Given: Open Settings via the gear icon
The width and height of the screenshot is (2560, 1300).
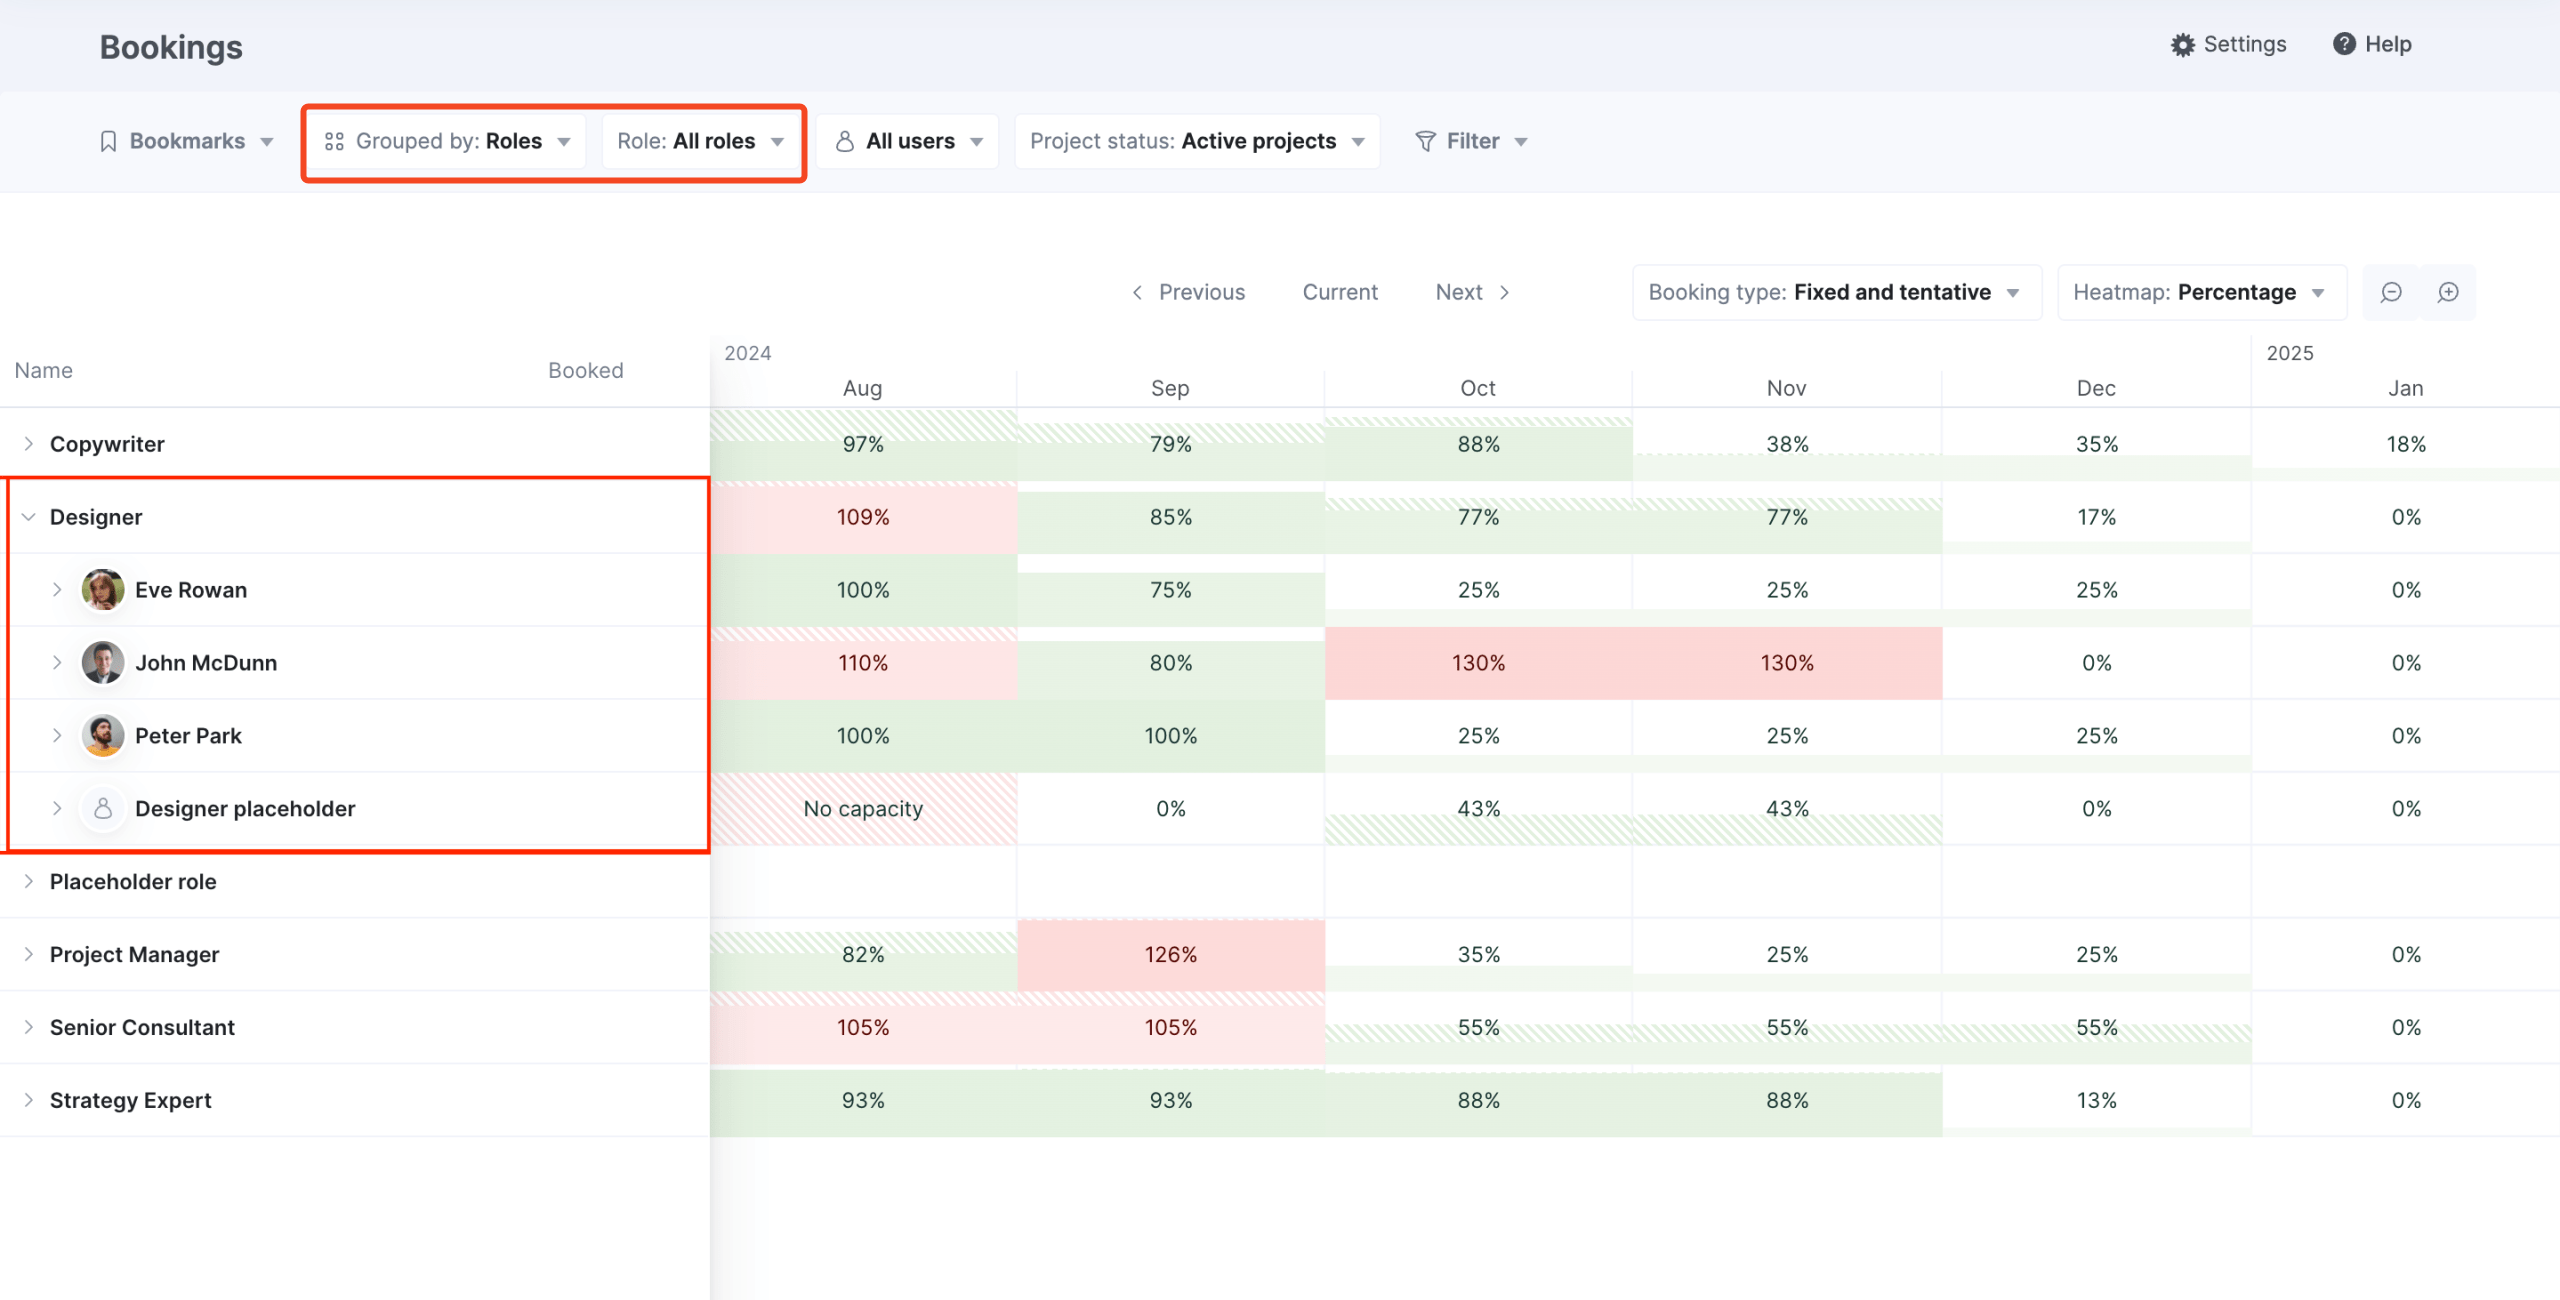Looking at the screenshot, I should coord(2182,45).
